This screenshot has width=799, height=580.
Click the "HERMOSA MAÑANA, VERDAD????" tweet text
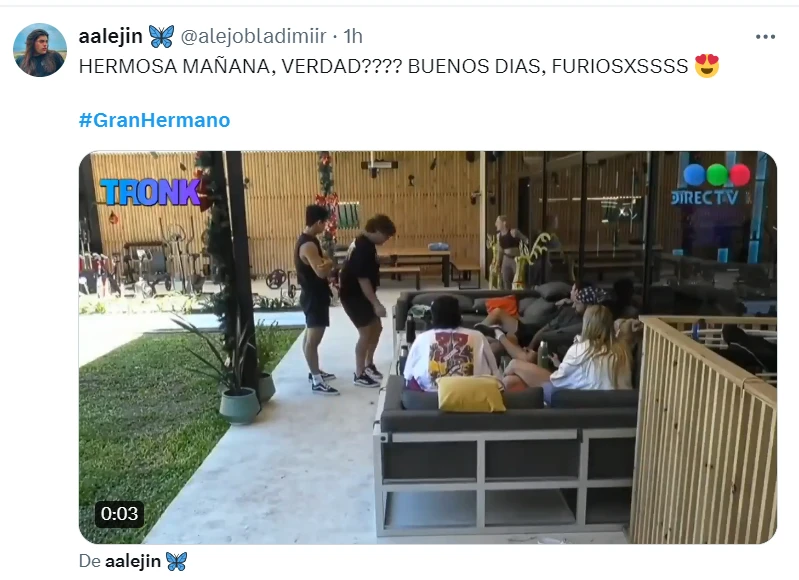click(241, 66)
